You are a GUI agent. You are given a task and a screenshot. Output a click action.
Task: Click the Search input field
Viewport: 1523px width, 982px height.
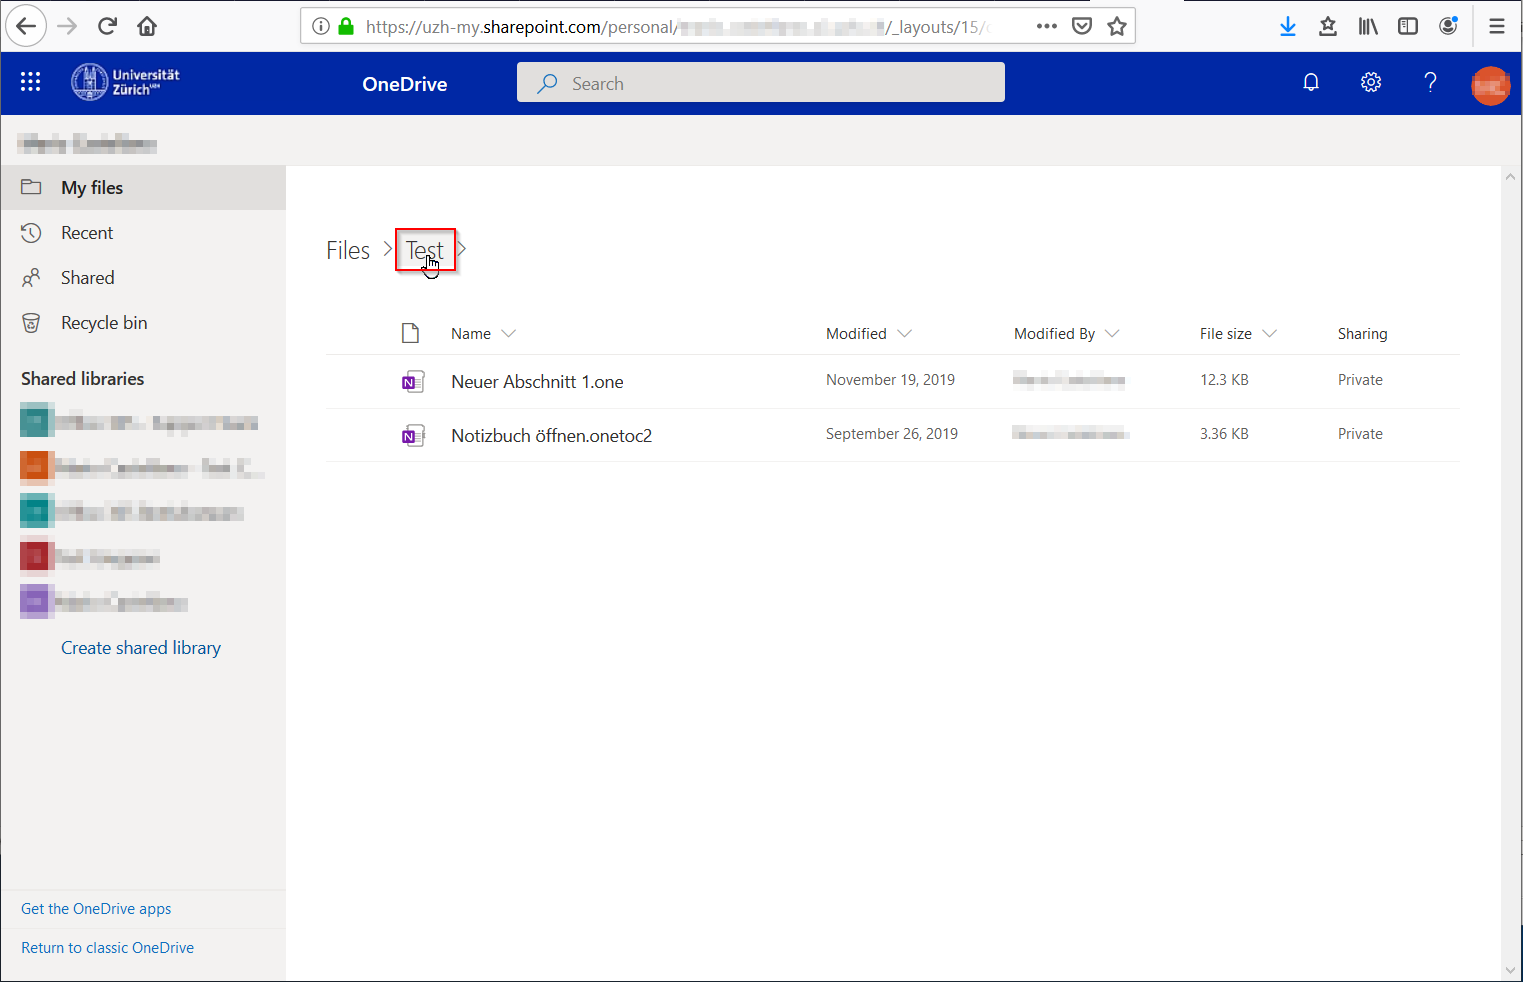coord(761,82)
